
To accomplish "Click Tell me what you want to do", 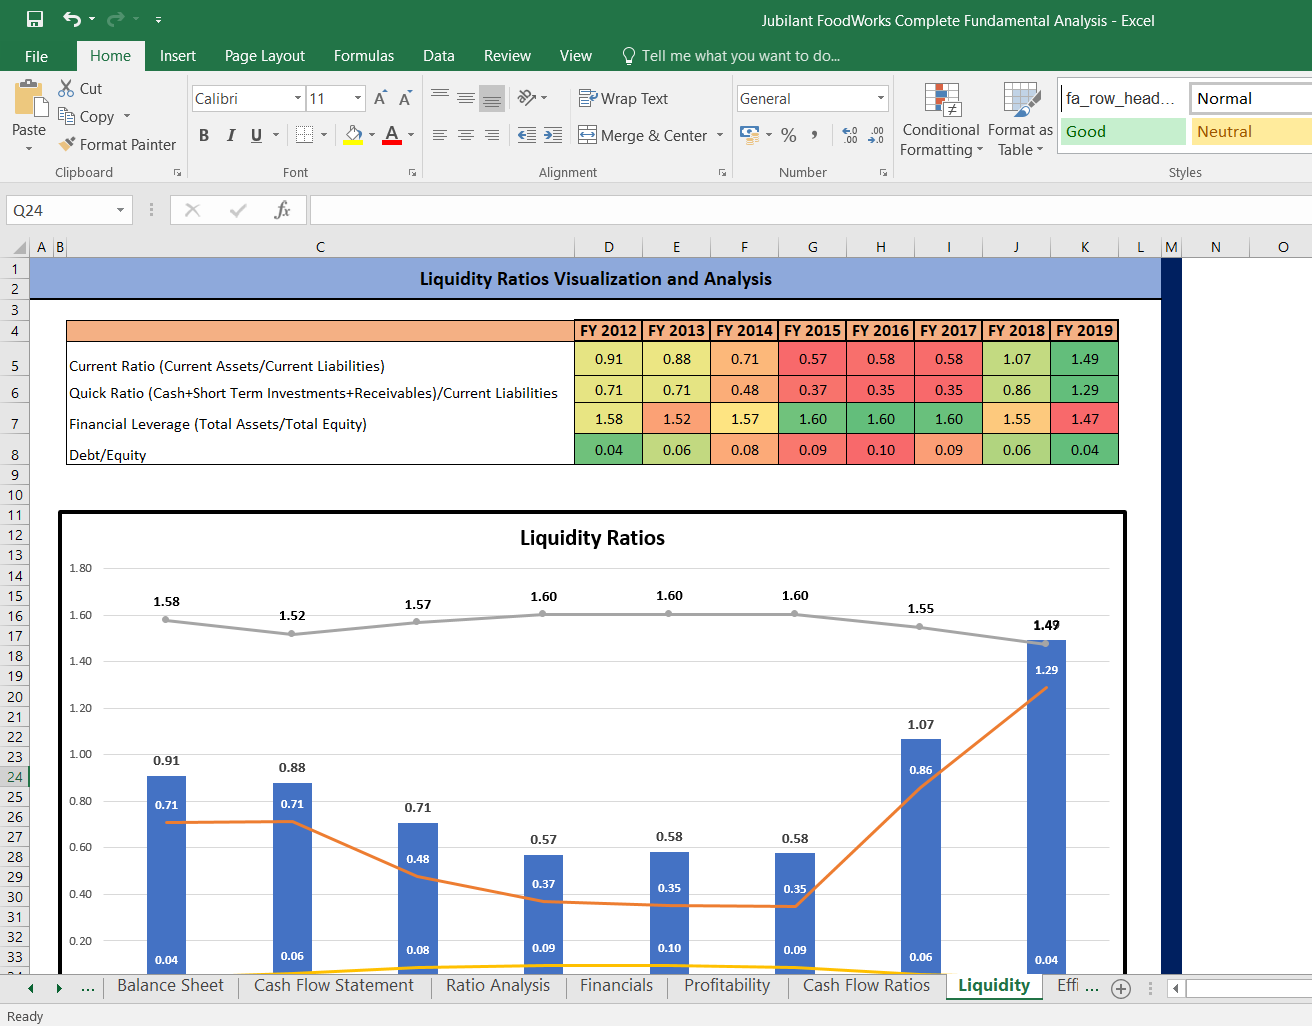I will pyautogui.click(x=730, y=56).
